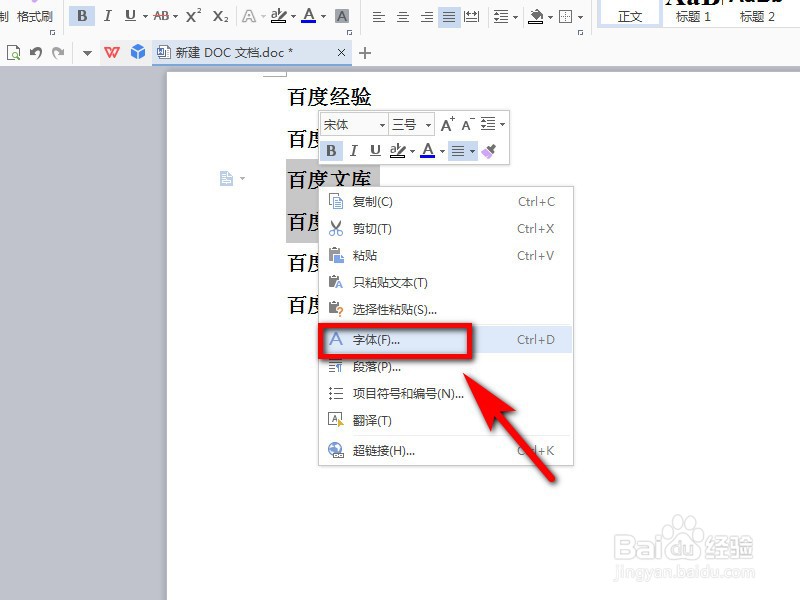This screenshot has width=800, height=600.
Task: Toggle Underline in mini toolbar
Action: click(376, 151)
